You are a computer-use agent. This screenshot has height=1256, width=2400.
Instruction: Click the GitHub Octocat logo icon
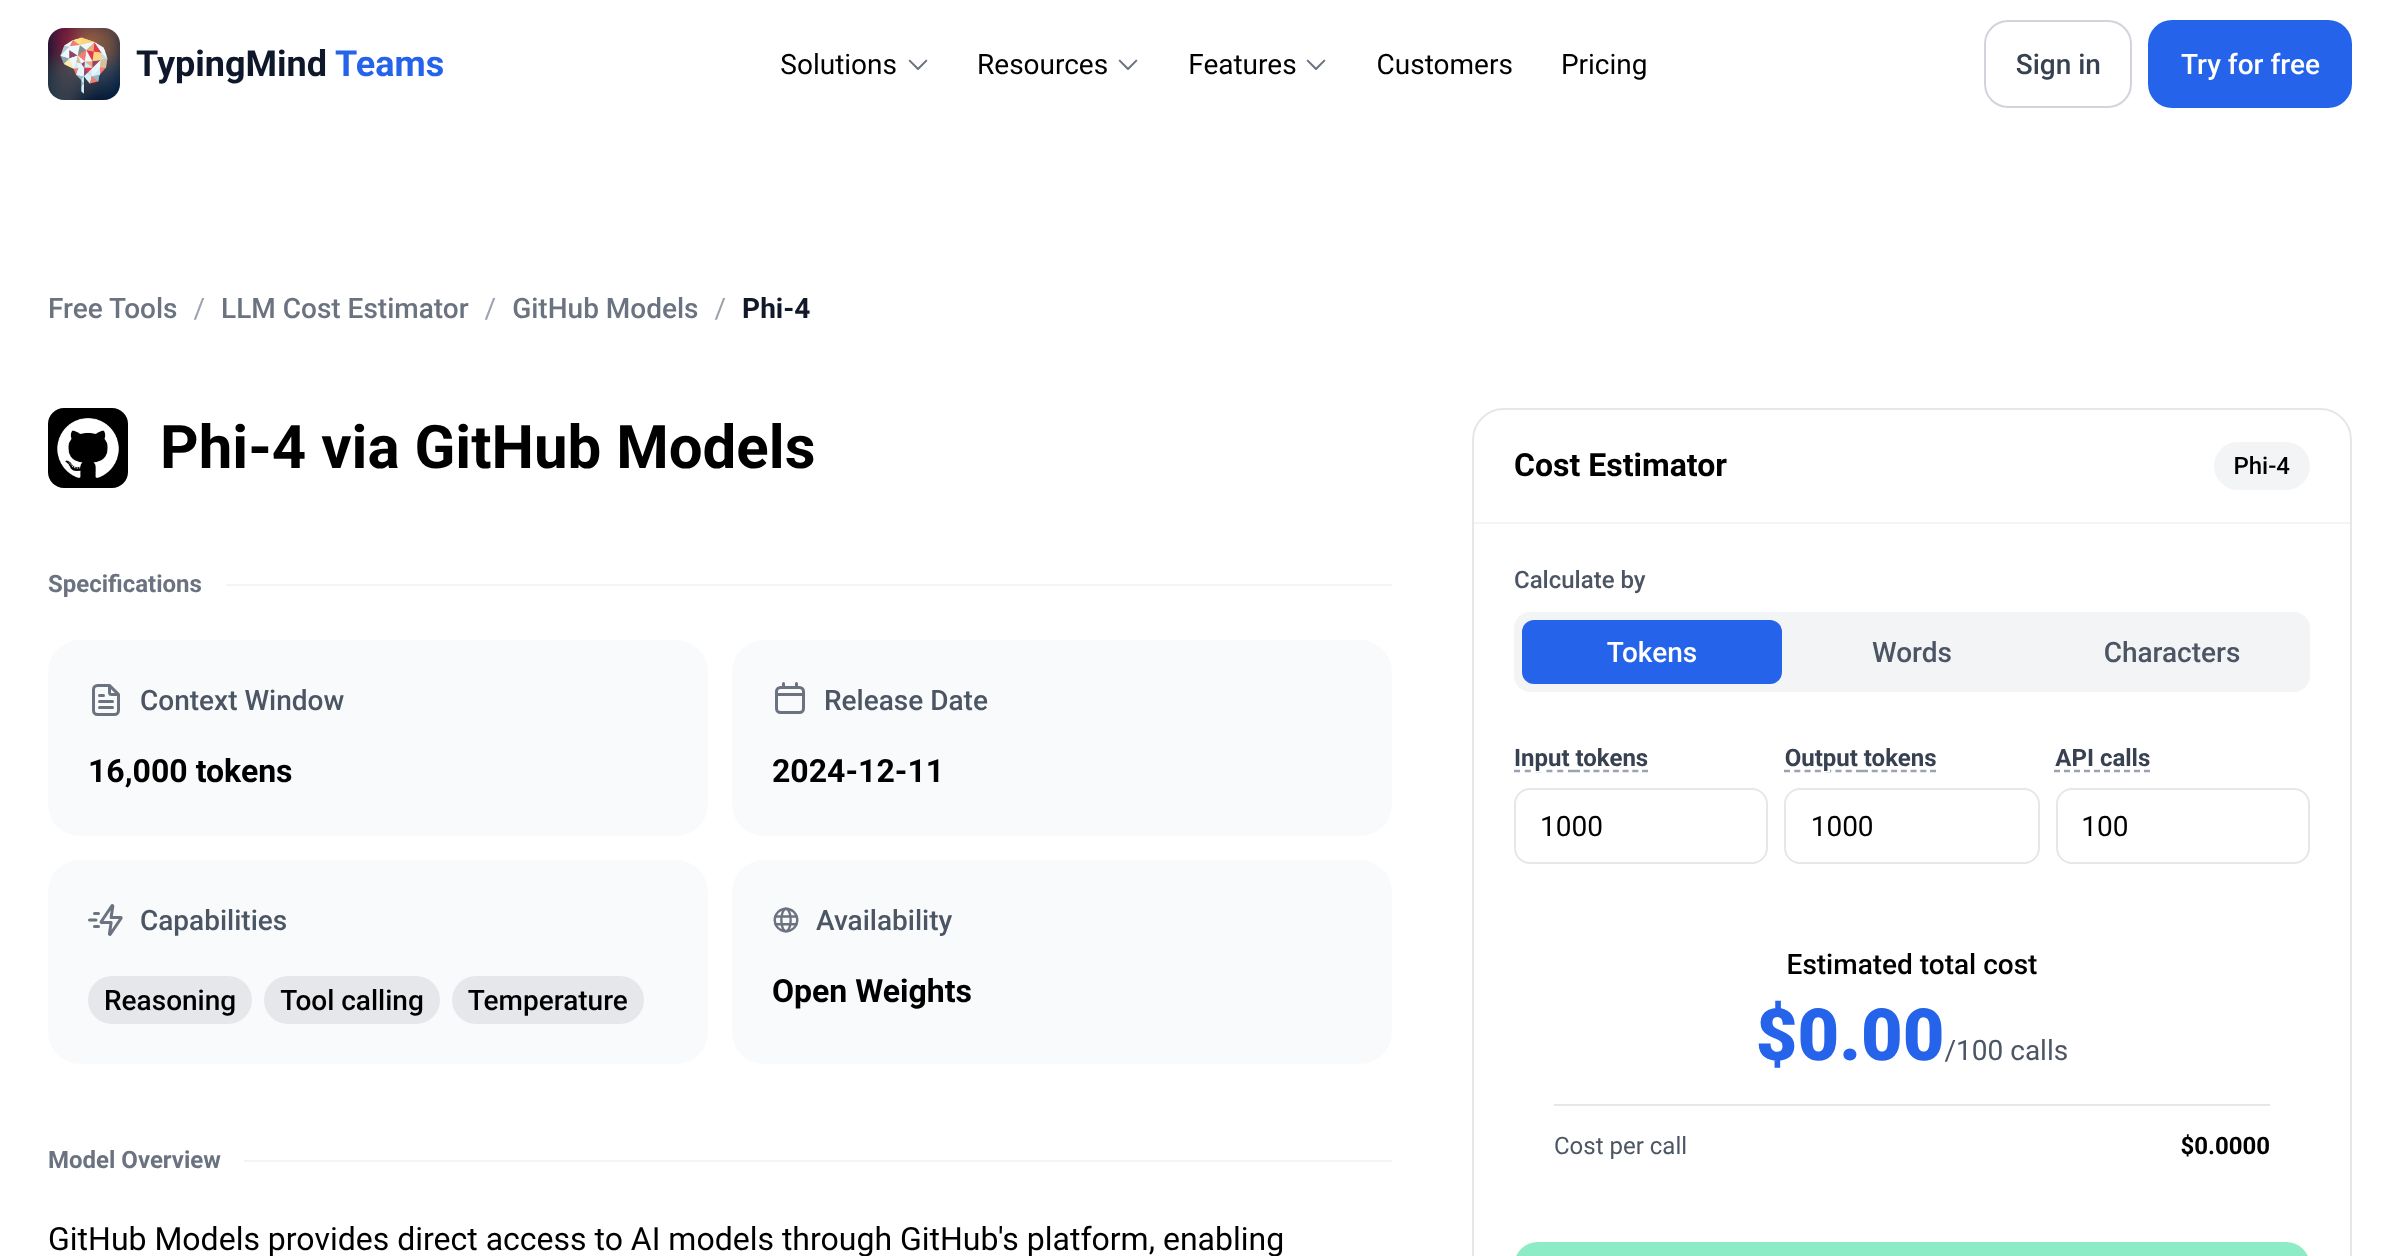[88, 448]
